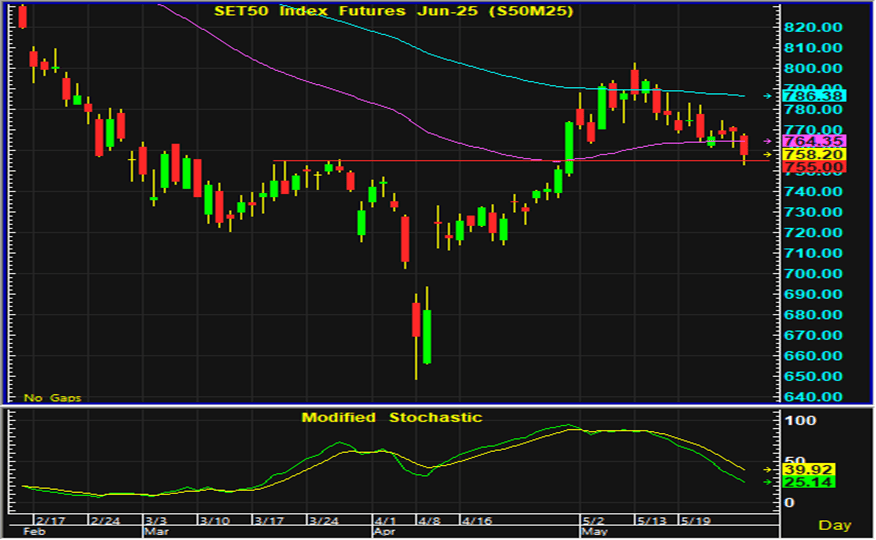Click the yellow arrow beside 39.92
This screenshot has width=876, height=540.
click(768, 469)
